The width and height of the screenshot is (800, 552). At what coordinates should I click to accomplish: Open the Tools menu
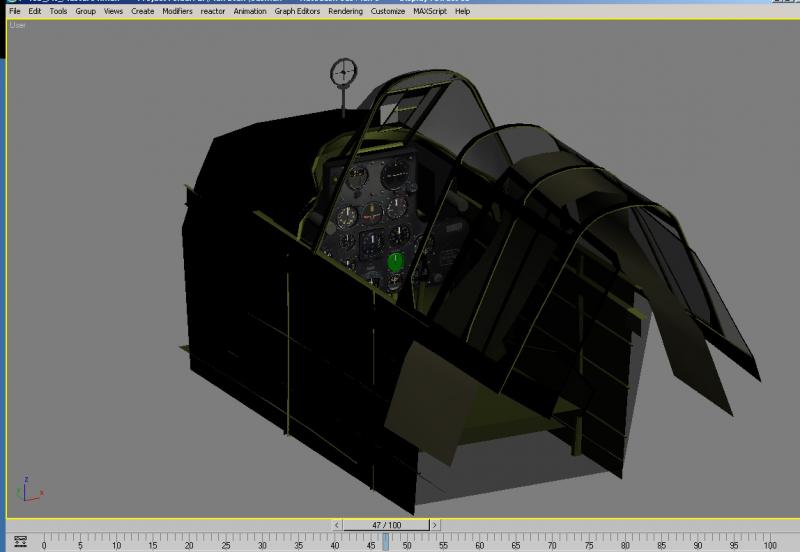[x=58, y=11]
